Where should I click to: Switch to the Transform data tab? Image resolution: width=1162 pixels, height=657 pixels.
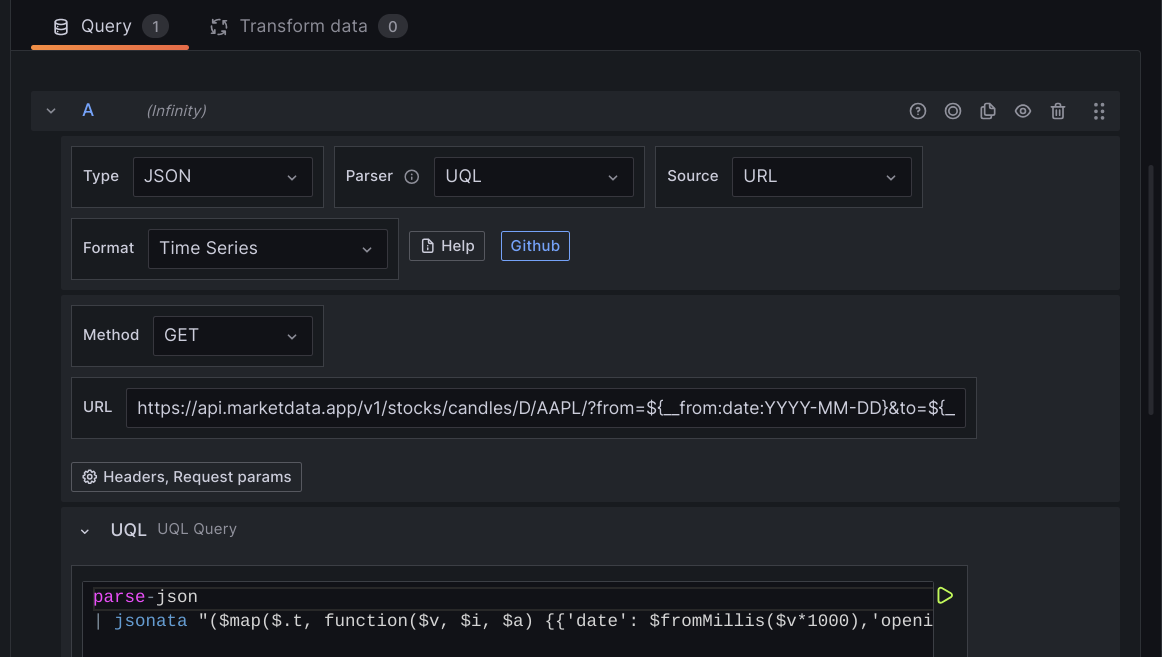coord(308,27)
